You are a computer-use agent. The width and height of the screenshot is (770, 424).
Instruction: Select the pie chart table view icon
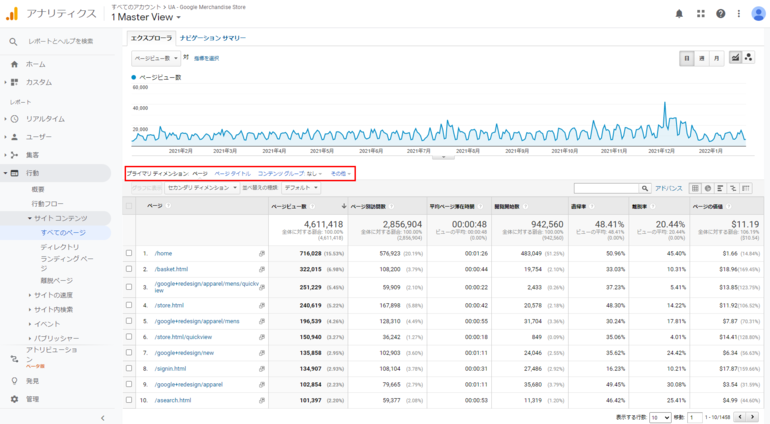pos(708,187)
